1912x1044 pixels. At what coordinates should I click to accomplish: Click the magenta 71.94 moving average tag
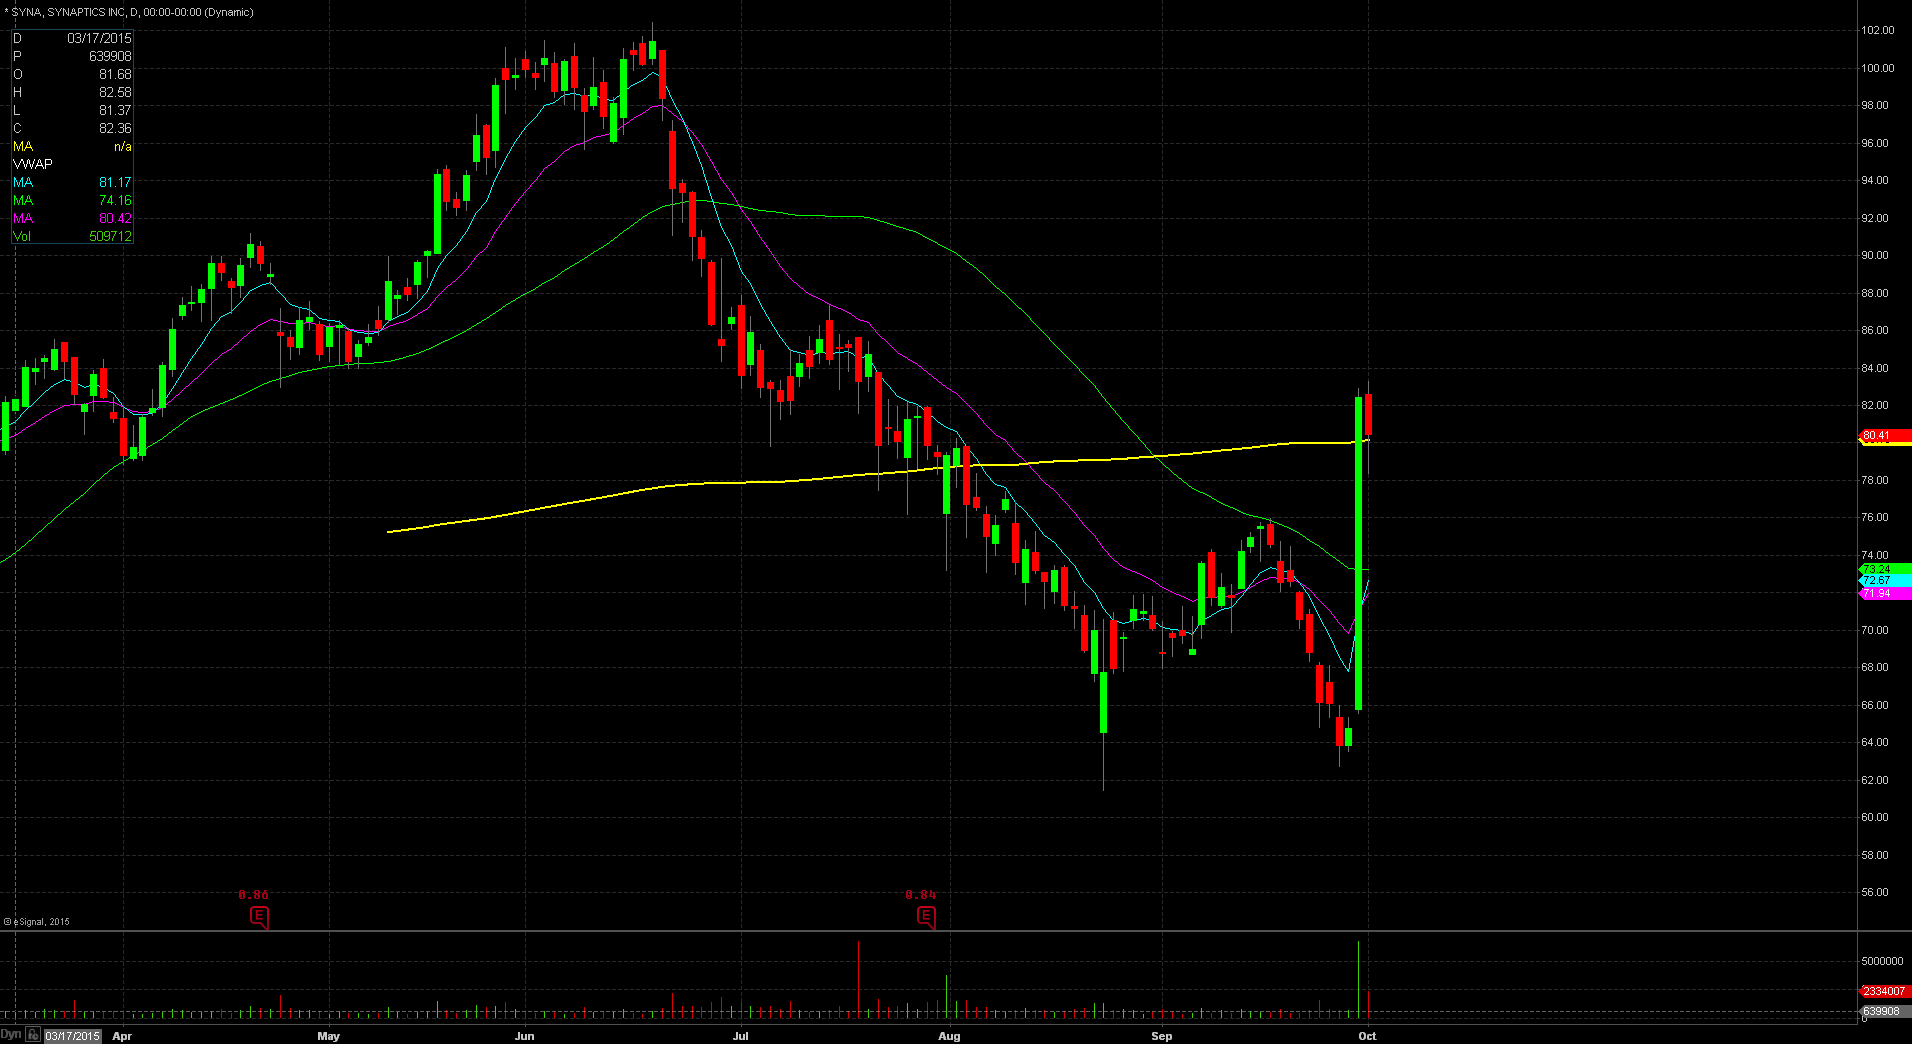tap(1884, 593)
